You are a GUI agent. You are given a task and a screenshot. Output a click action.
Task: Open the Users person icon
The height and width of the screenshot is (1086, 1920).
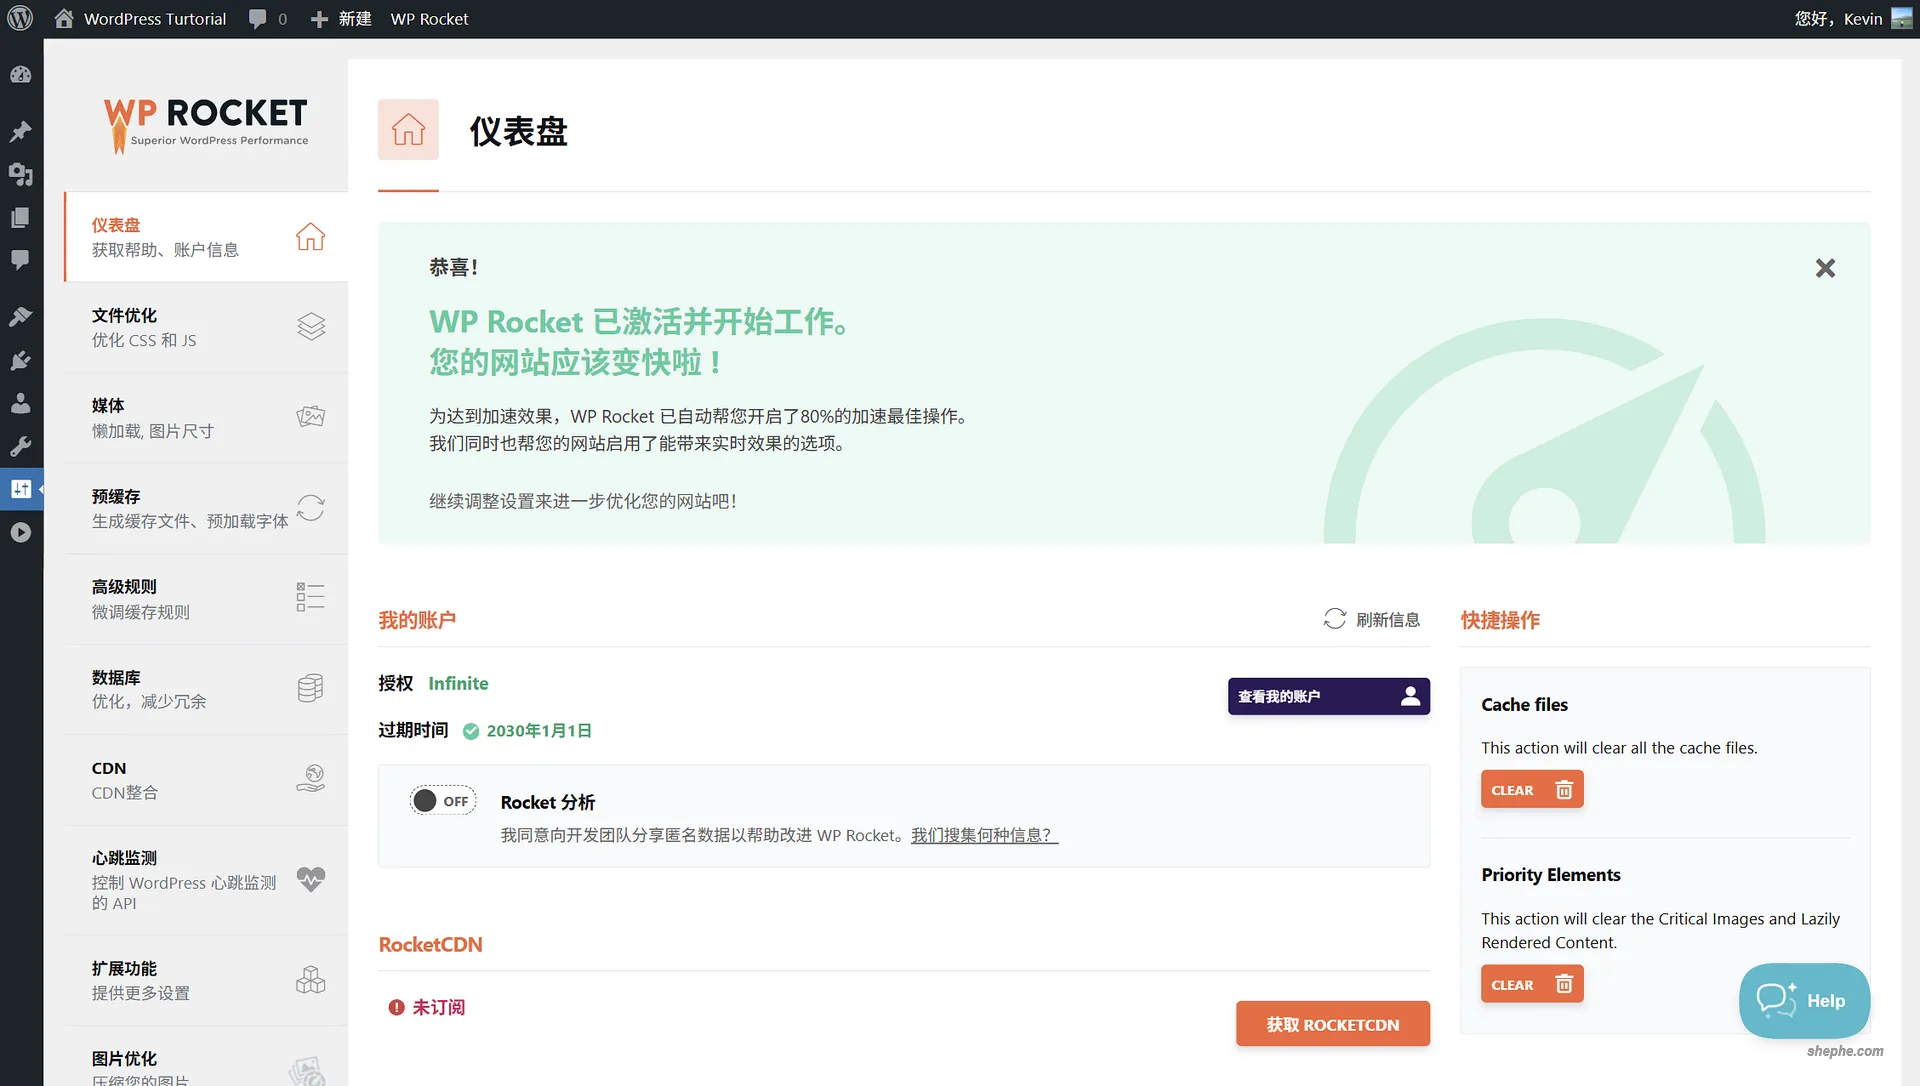click(x=21, y=403)
